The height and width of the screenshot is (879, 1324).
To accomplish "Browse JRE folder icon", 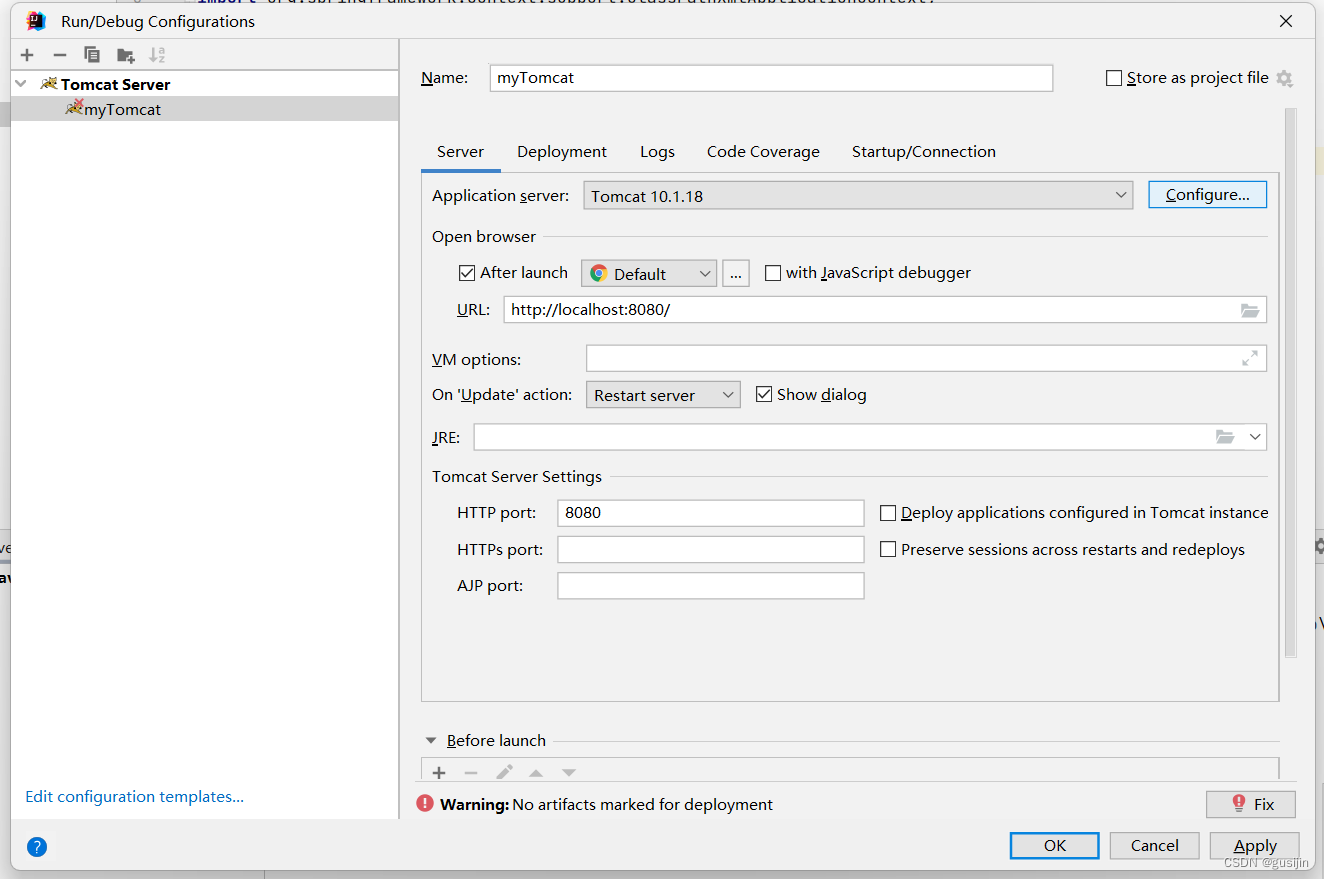I will tap(1225, 437).
